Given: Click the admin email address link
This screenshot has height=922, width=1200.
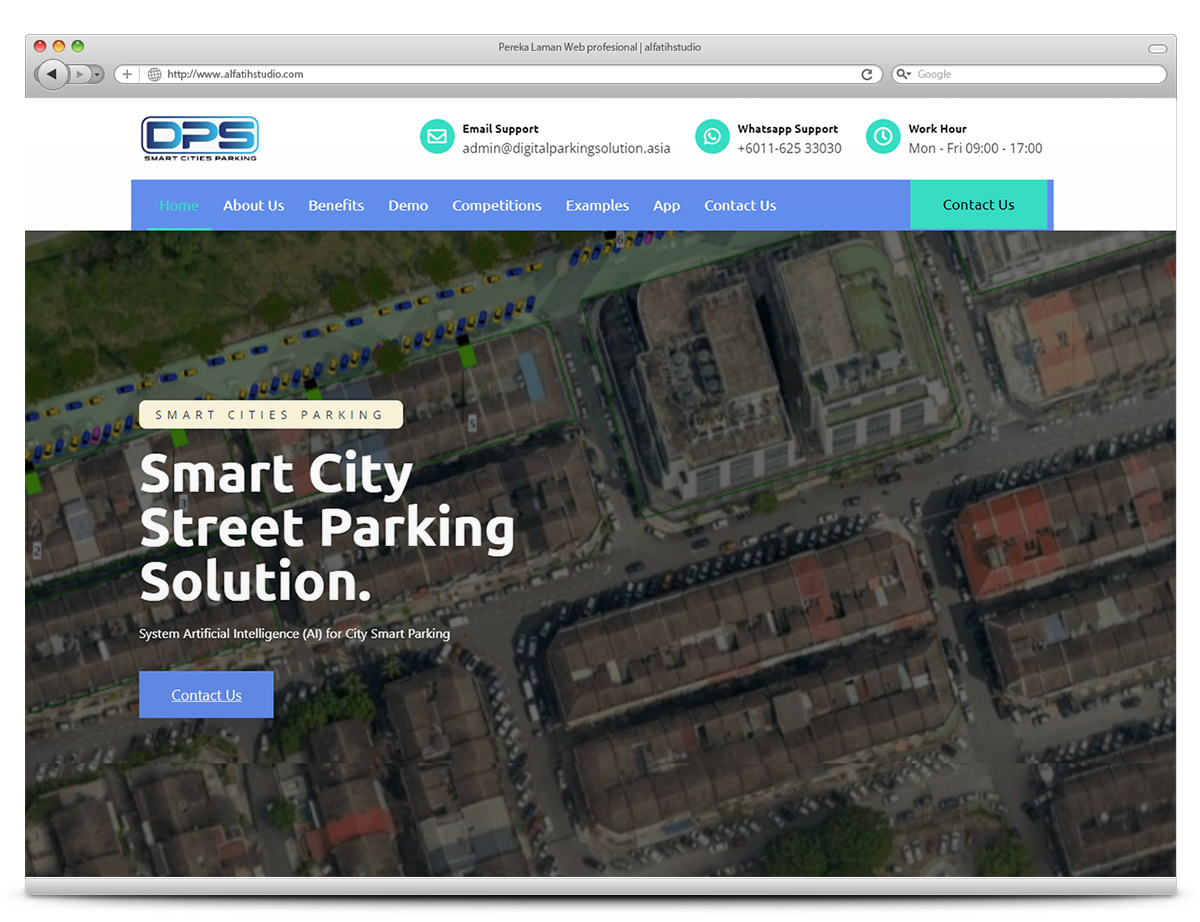Looking at the screenshot, I should (x=566, y=148).
